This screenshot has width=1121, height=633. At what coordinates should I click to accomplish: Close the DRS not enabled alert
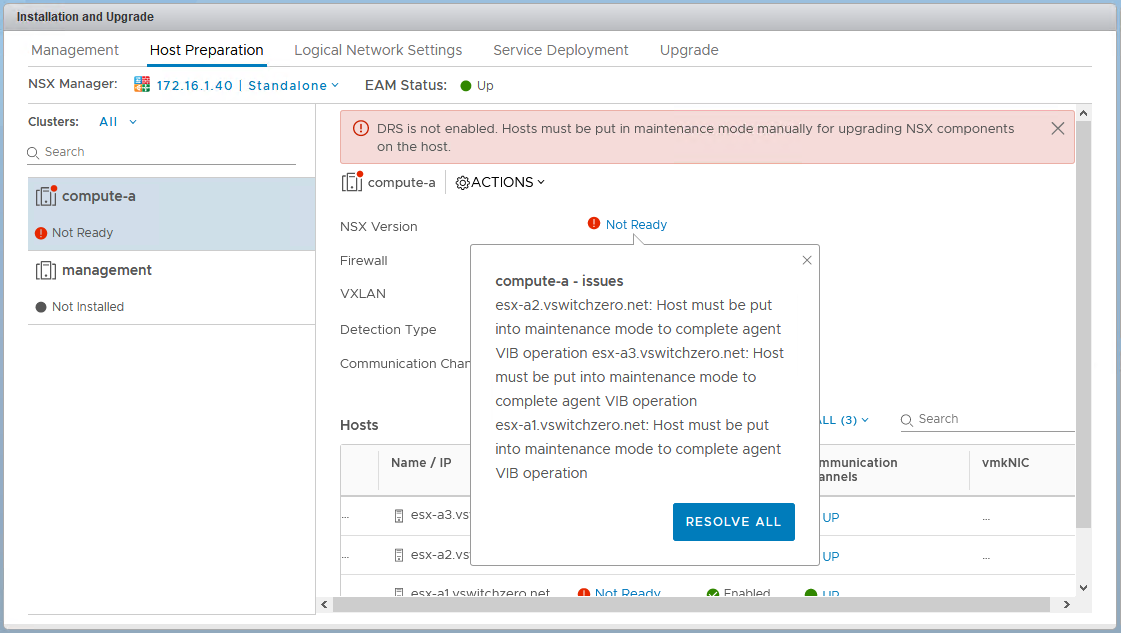point(1057,128)
